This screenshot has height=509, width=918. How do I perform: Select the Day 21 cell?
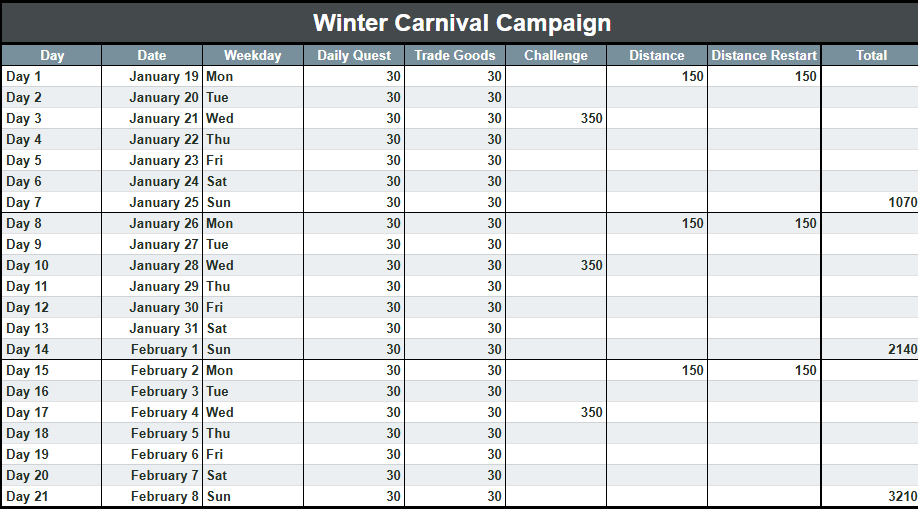[52, 496]
